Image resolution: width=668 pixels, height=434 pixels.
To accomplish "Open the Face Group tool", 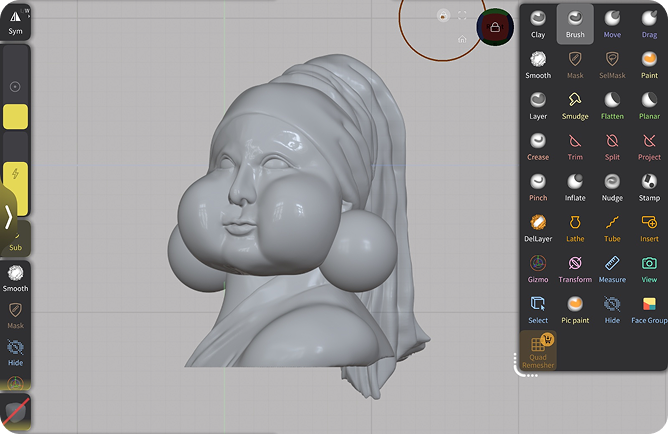I will click(x=649, y=309).
